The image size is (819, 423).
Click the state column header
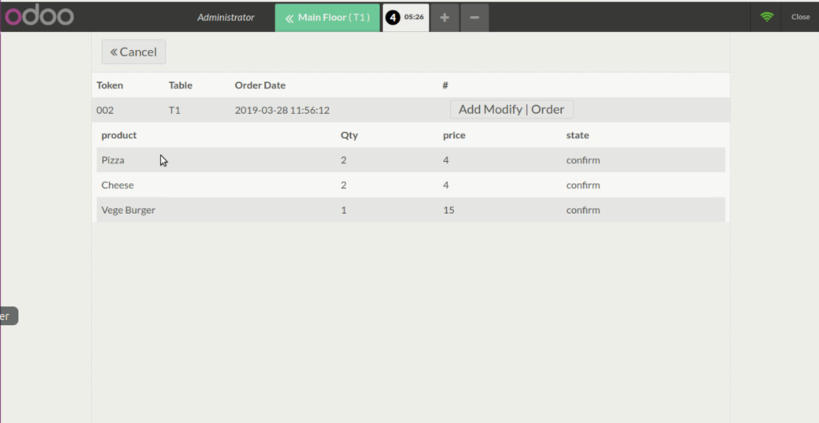(x=578, y=135)
